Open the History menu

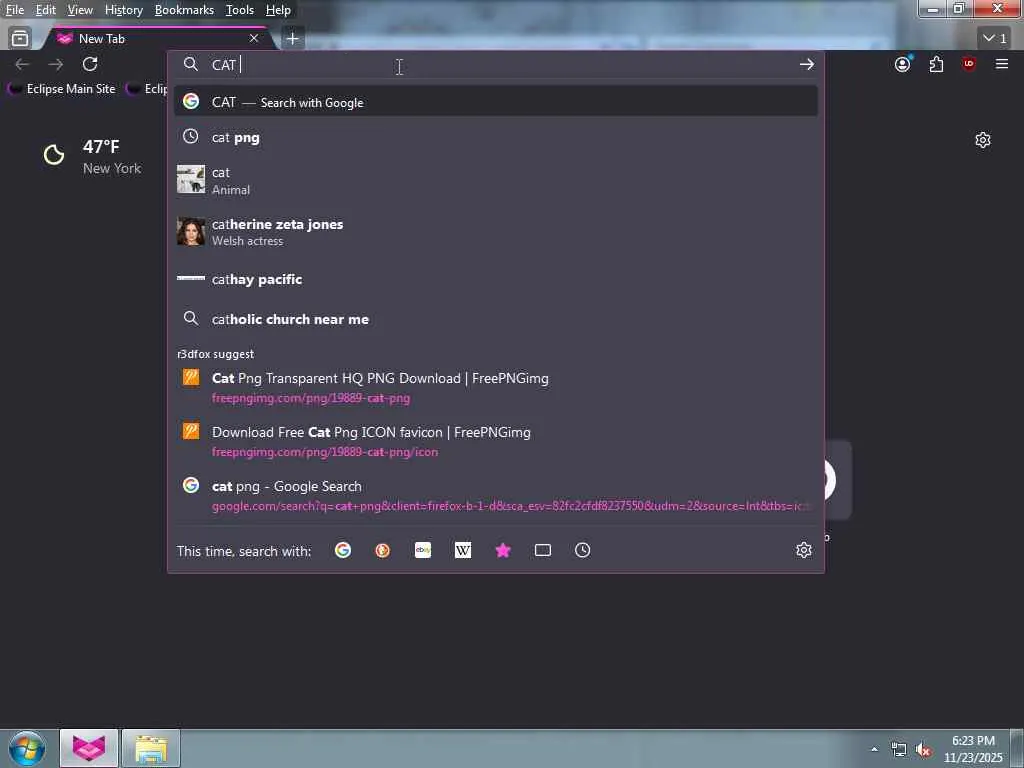[123, 10]
